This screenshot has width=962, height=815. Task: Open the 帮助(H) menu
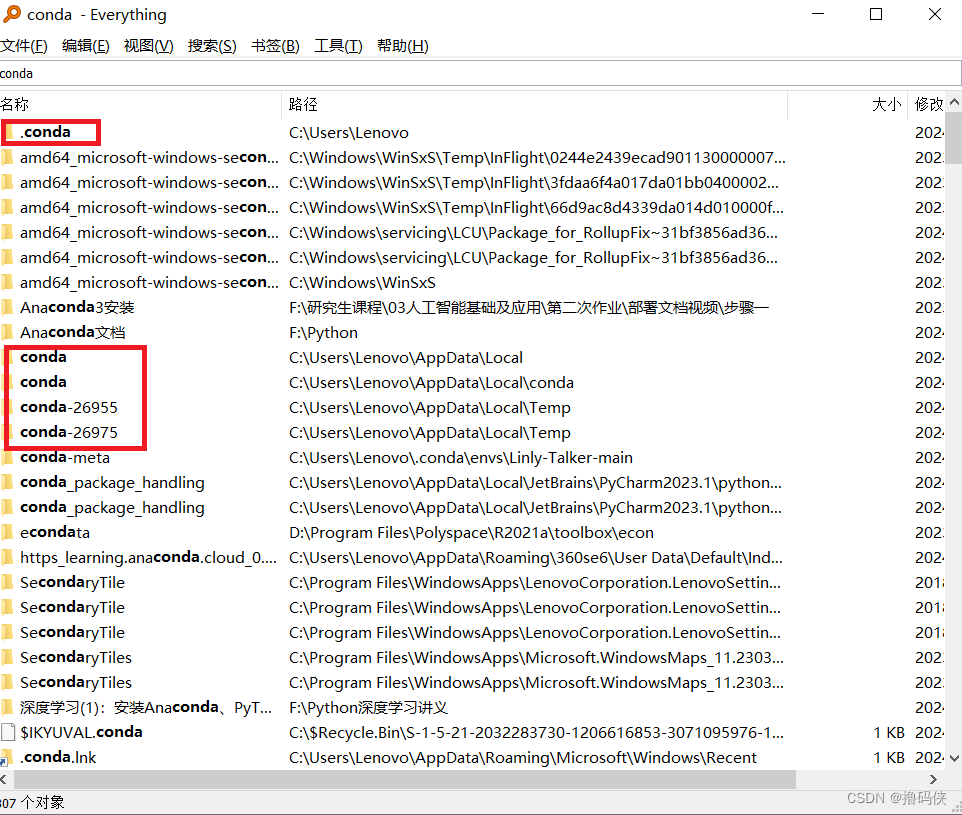point(402,46)
